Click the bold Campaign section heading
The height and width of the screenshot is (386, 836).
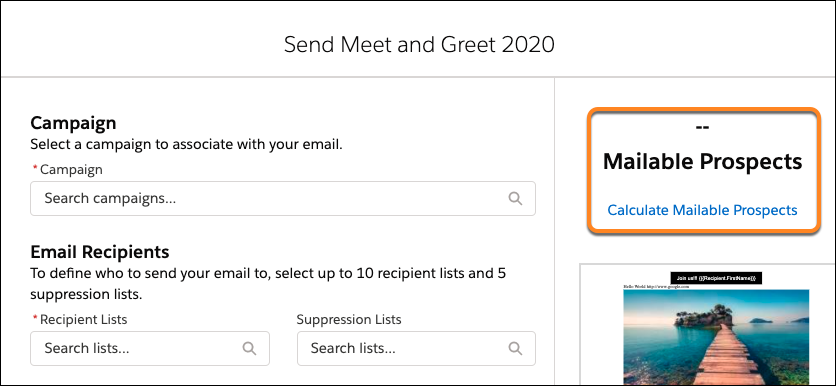(73, 123)
